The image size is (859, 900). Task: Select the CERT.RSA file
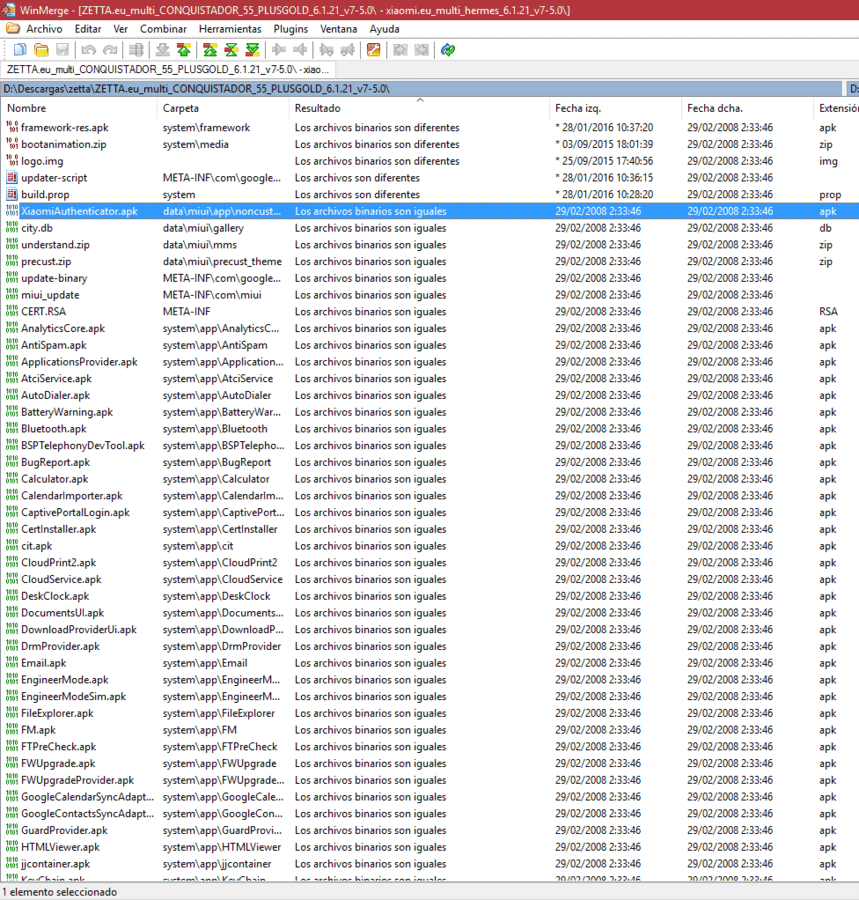point(43,311)
